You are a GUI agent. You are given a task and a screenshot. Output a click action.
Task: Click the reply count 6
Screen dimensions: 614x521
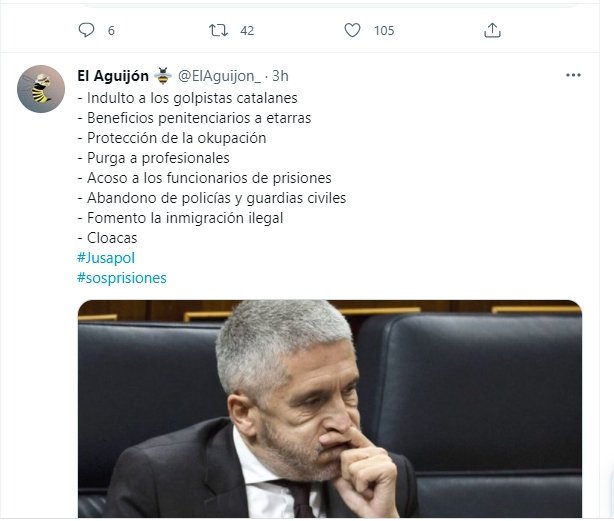click(x=111, y=31)
